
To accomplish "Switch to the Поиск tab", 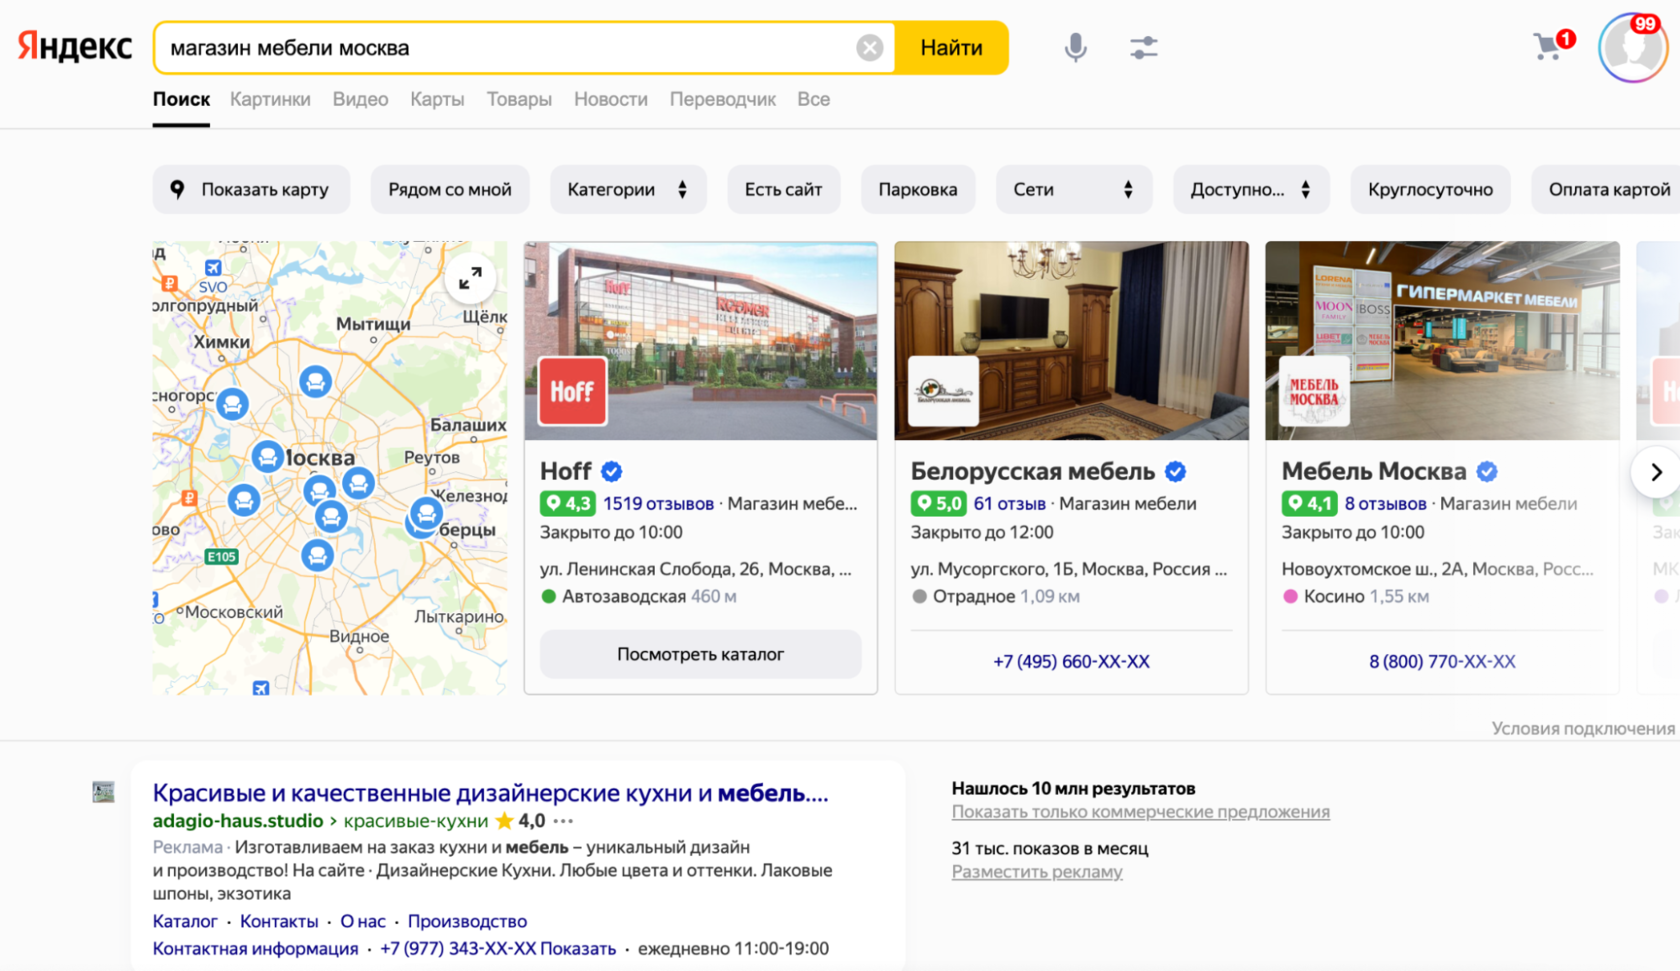I will 181,99.
